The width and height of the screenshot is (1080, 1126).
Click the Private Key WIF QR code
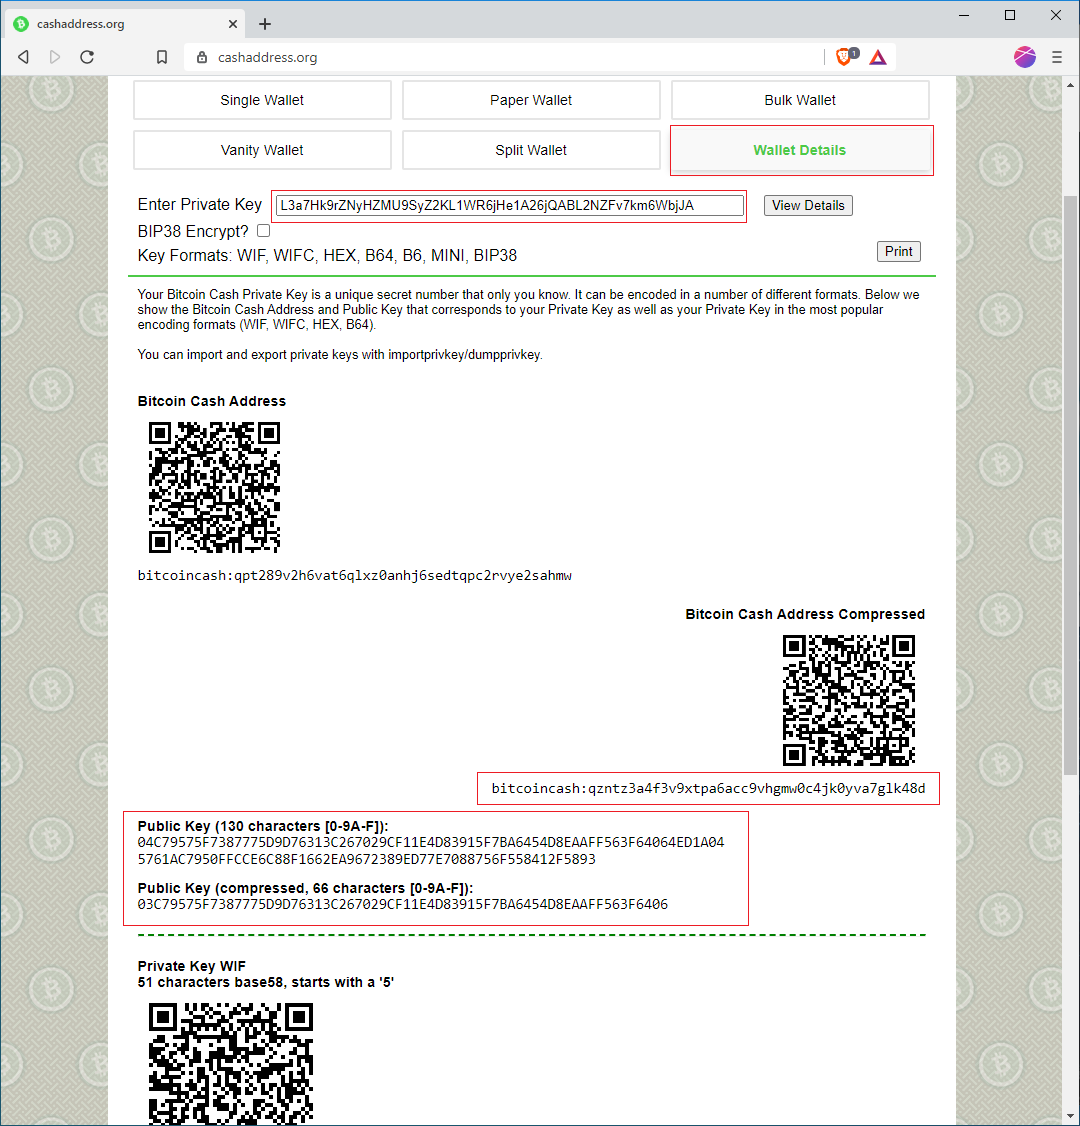point(231,1063)
